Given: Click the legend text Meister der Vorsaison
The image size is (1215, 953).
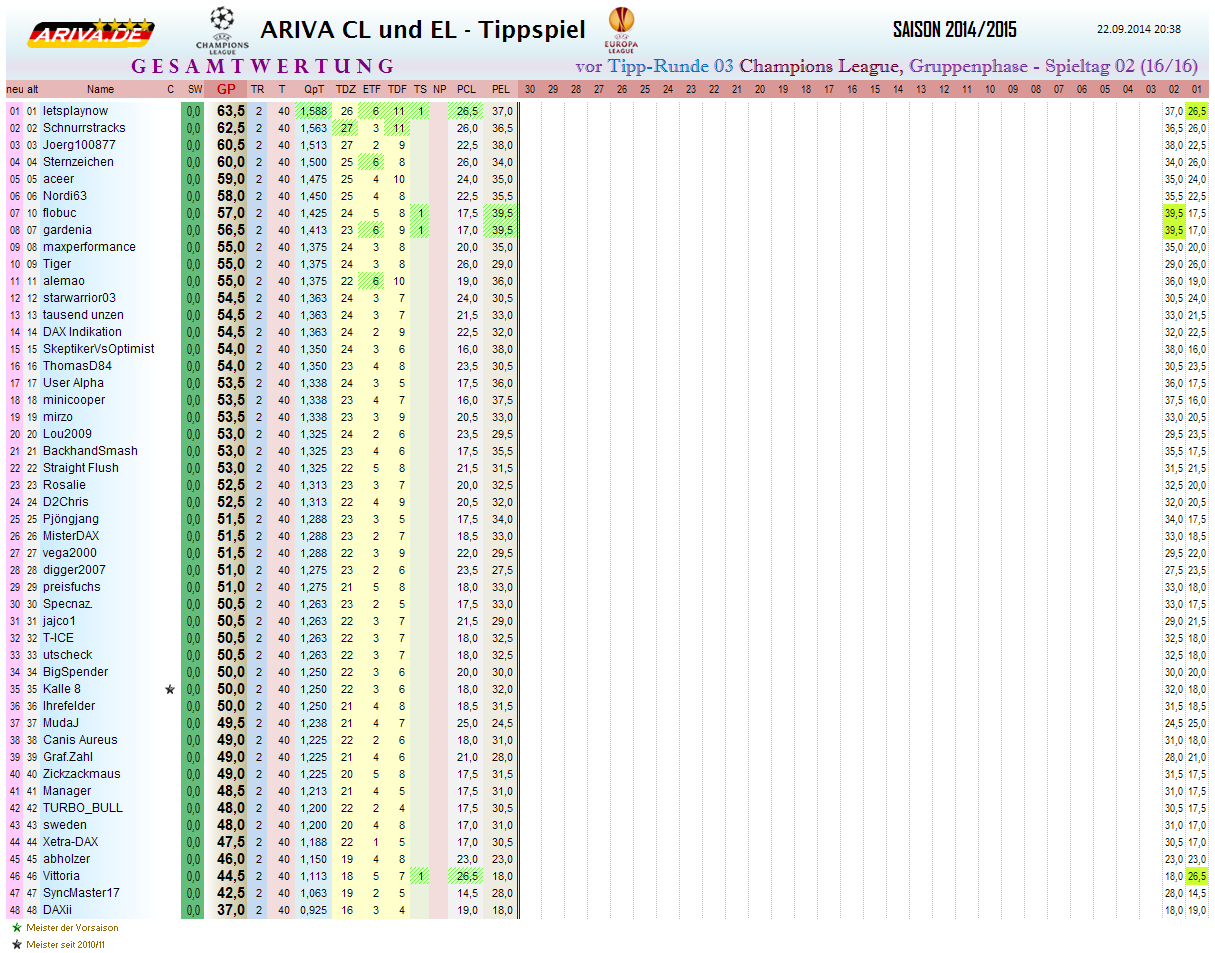Looking at the screenshot, I should [x=72, y=928].
